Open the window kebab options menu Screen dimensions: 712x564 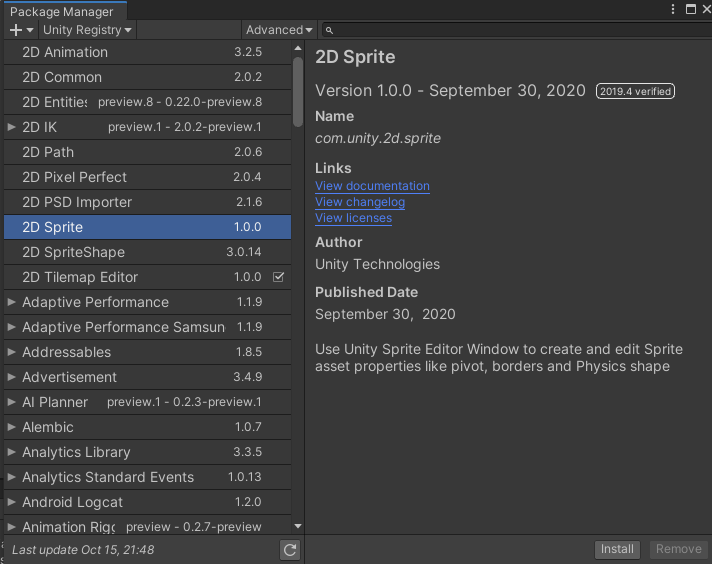pos(673,9)
